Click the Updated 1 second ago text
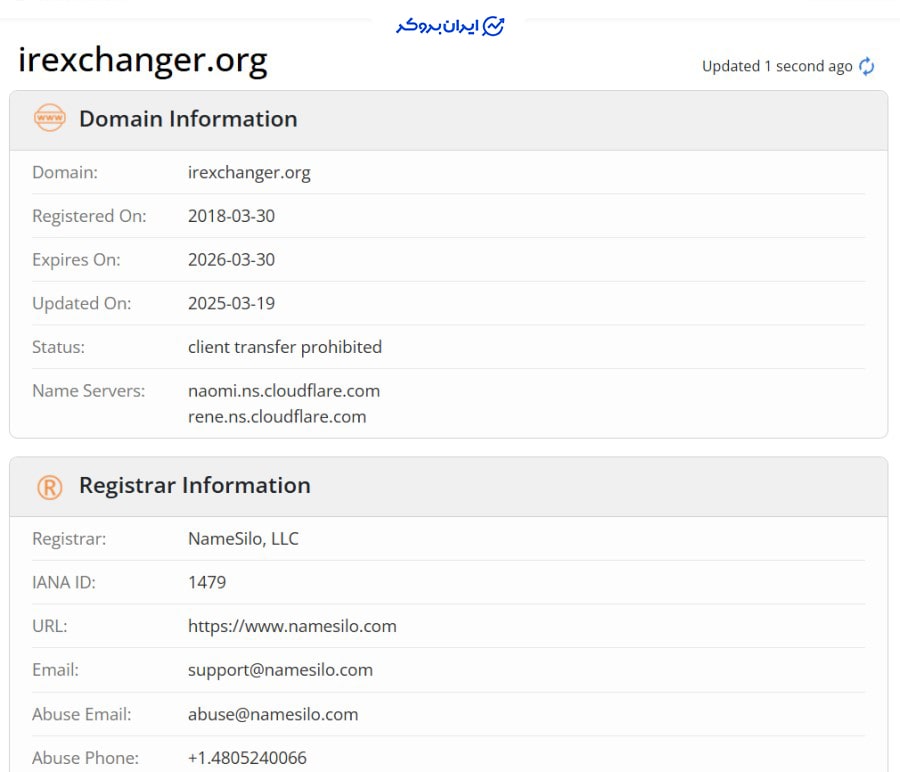The height and width of the screenshot is (772, 900). click(x=777, y=67)
